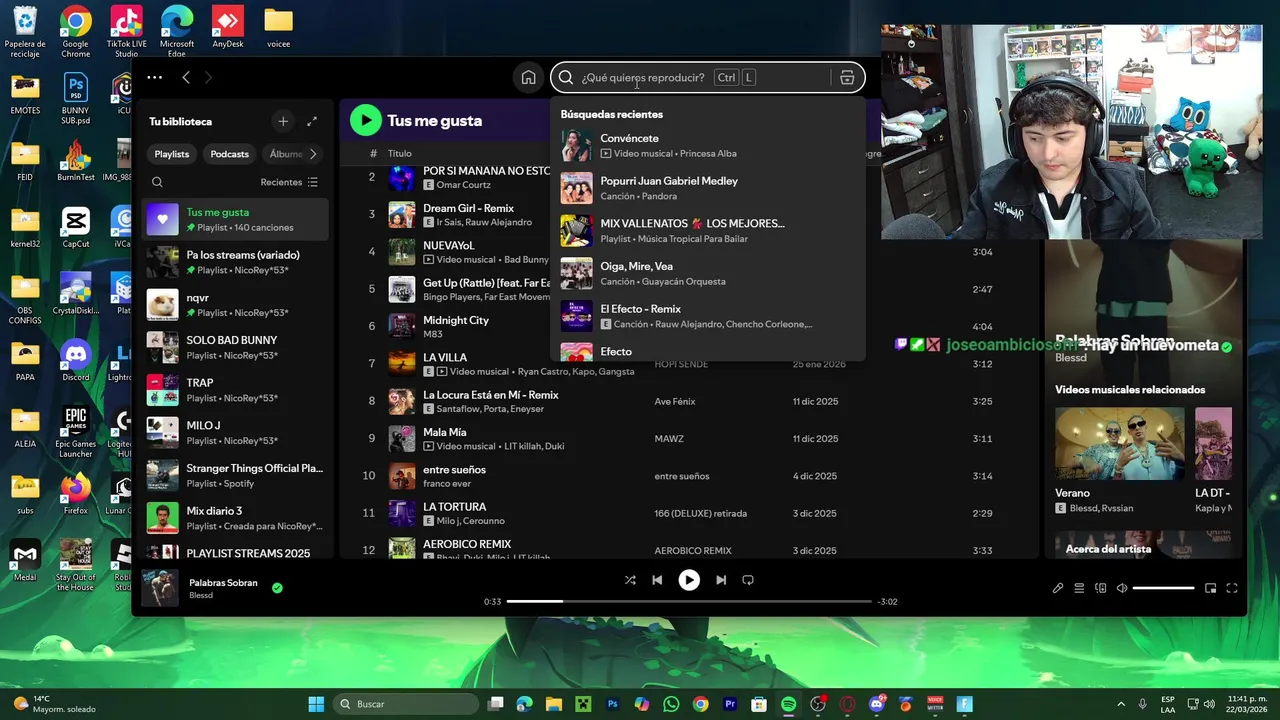Open the mini player icon

[x=1210, y=588]
